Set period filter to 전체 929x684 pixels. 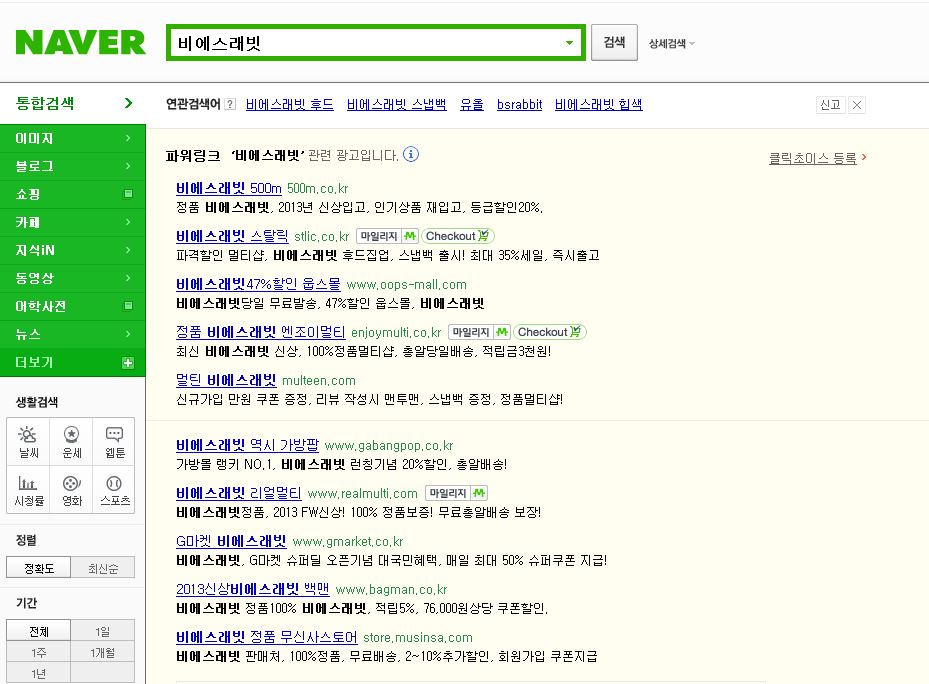(39, 631)
